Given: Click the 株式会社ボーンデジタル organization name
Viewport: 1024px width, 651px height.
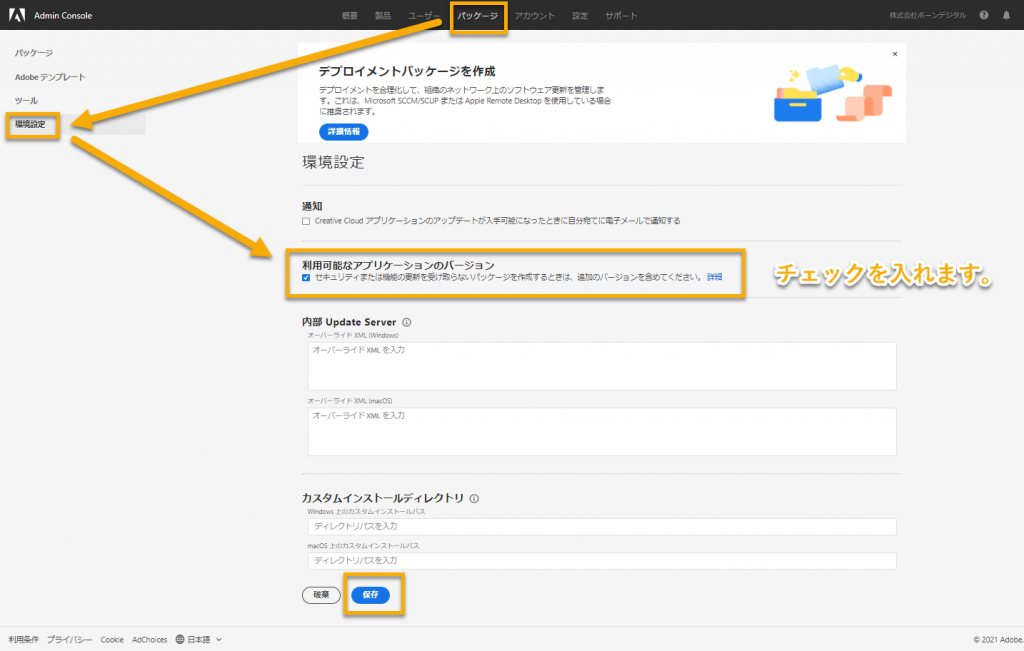Looking at the screenshot, I should coord(927,15).
